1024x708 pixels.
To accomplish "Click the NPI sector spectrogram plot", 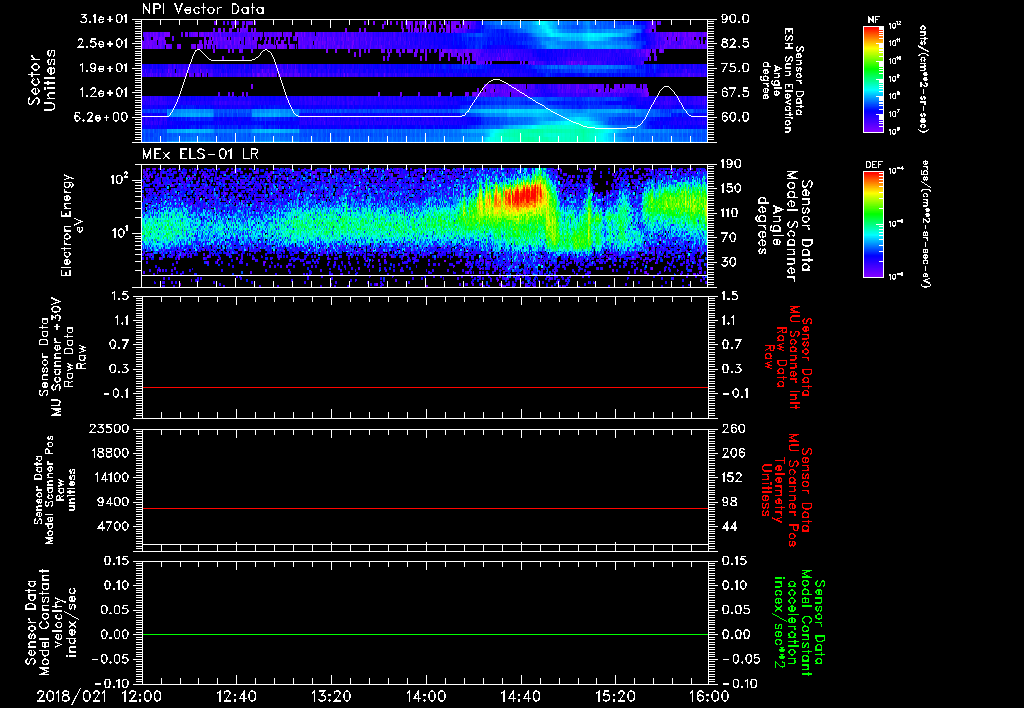I will [425, 81].
